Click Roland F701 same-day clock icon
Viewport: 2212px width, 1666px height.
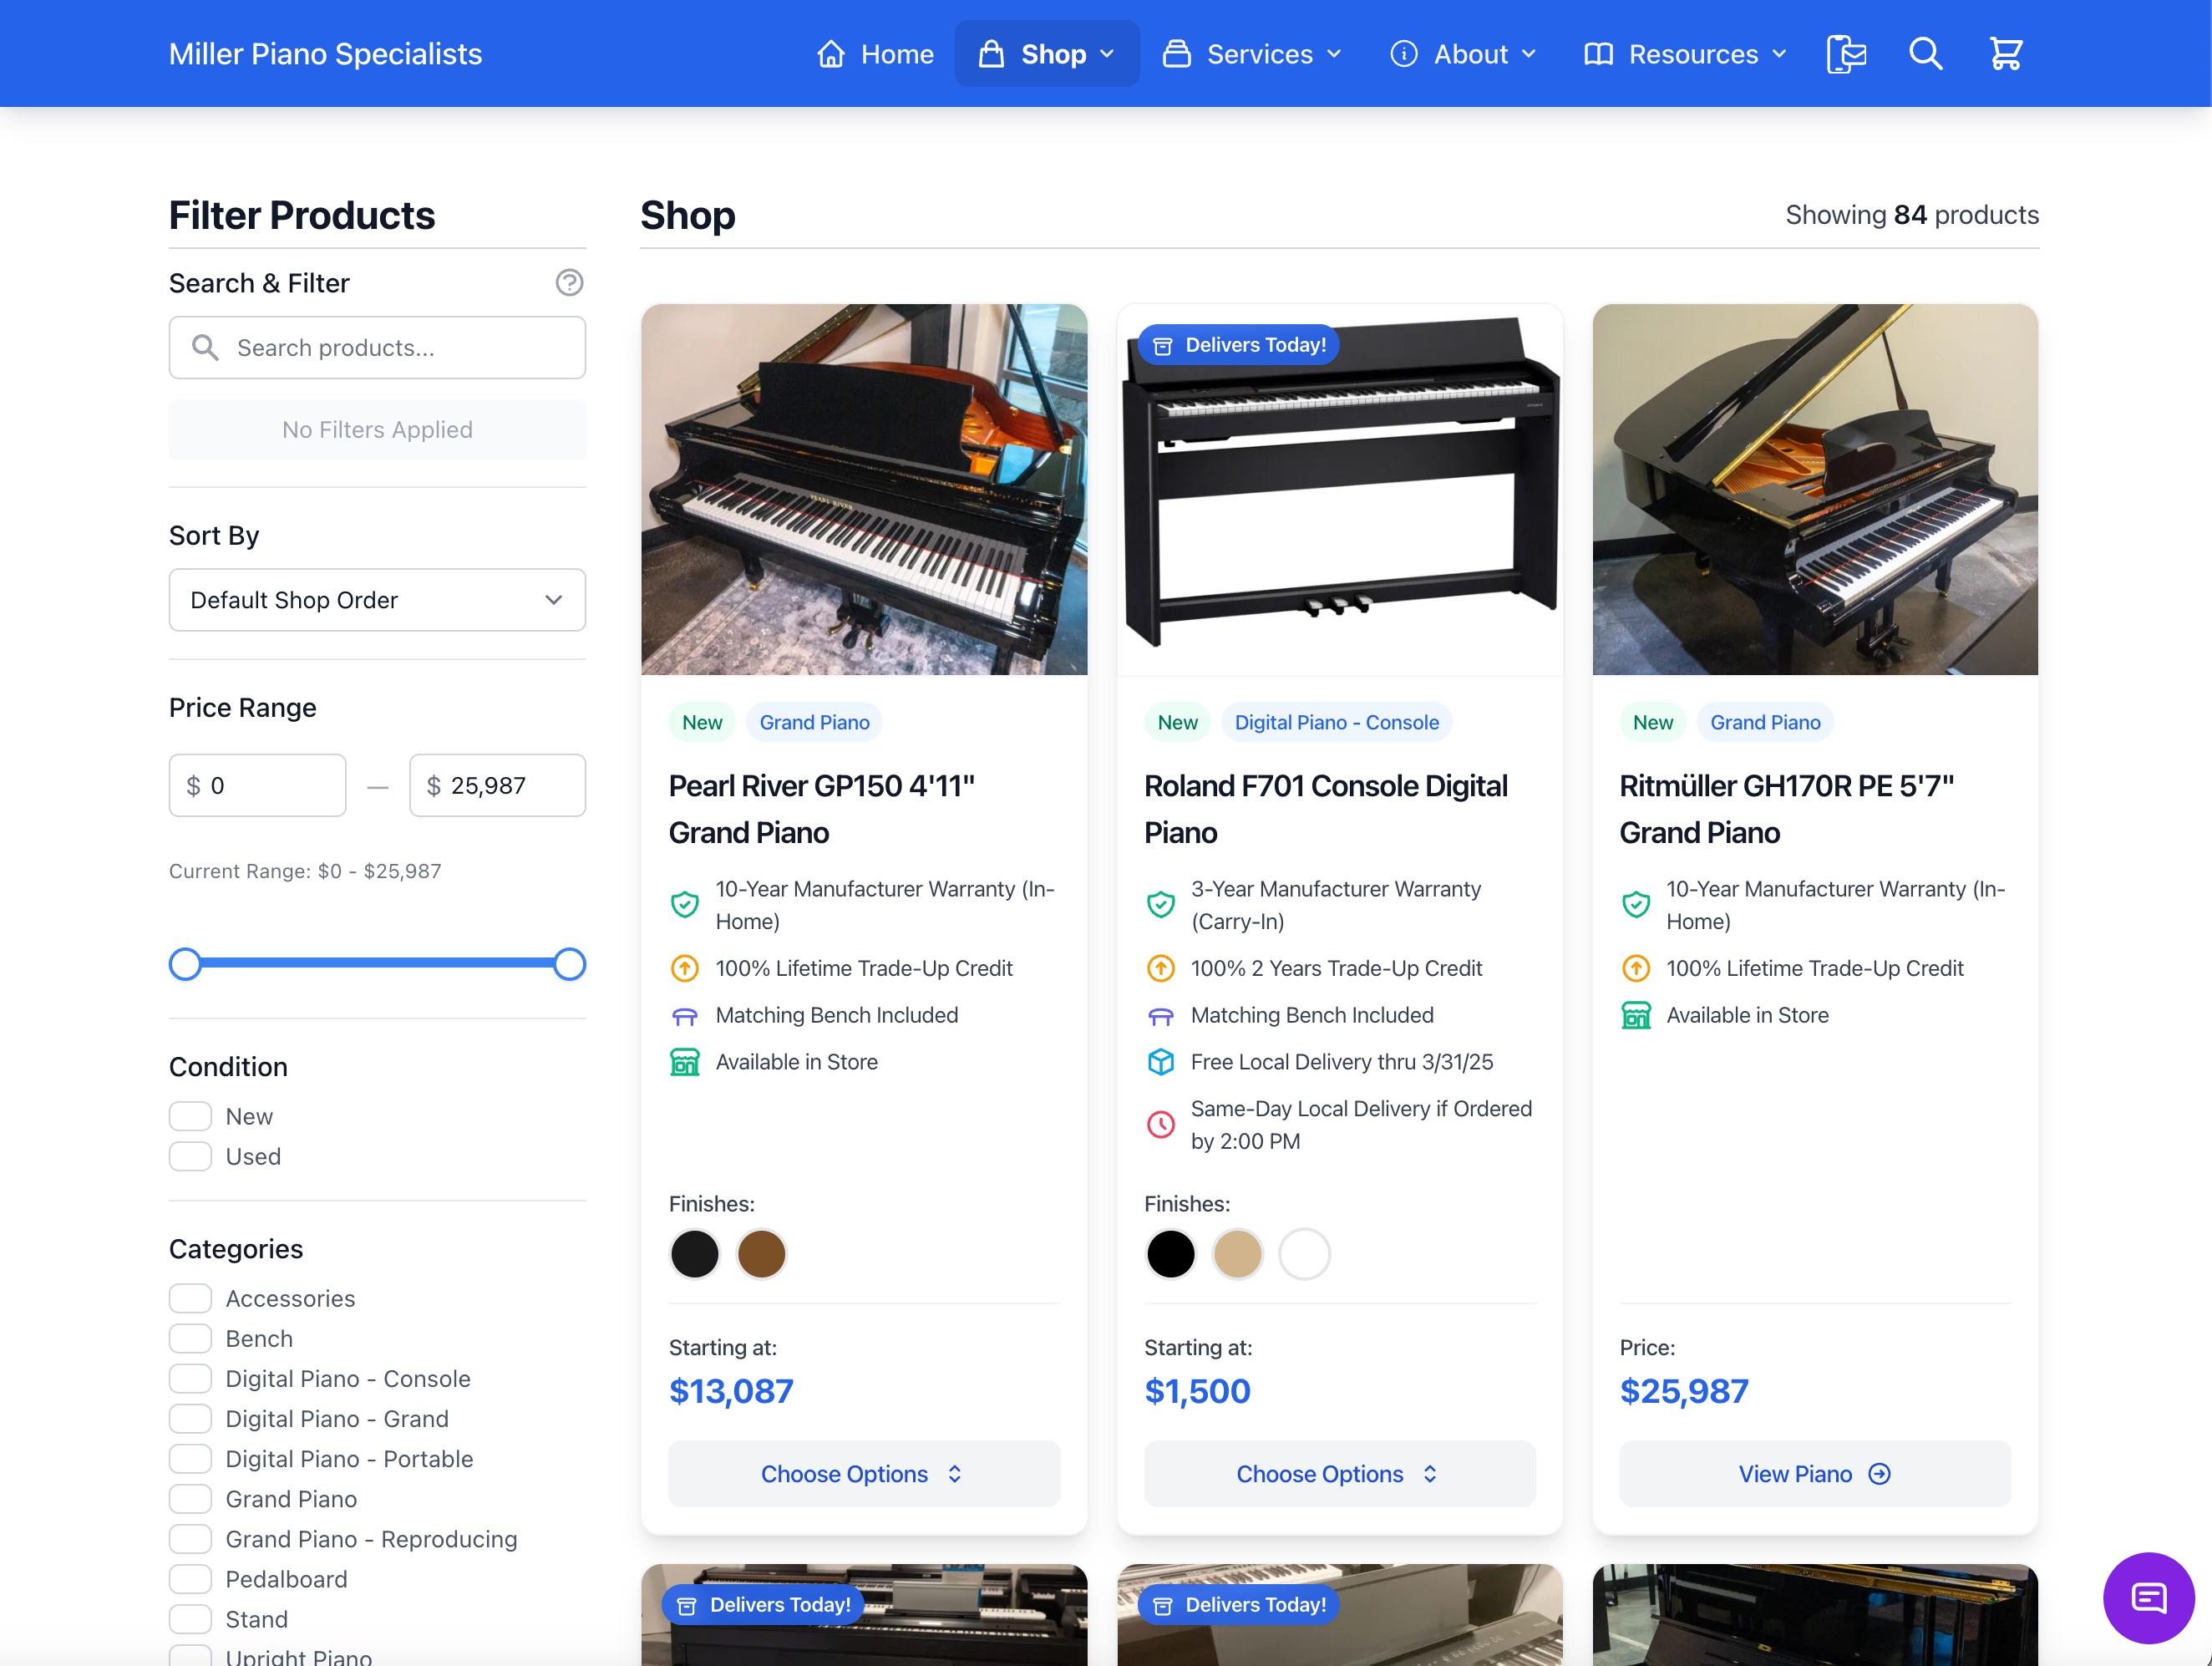pyautogui.click(x=1160, y=1125)
